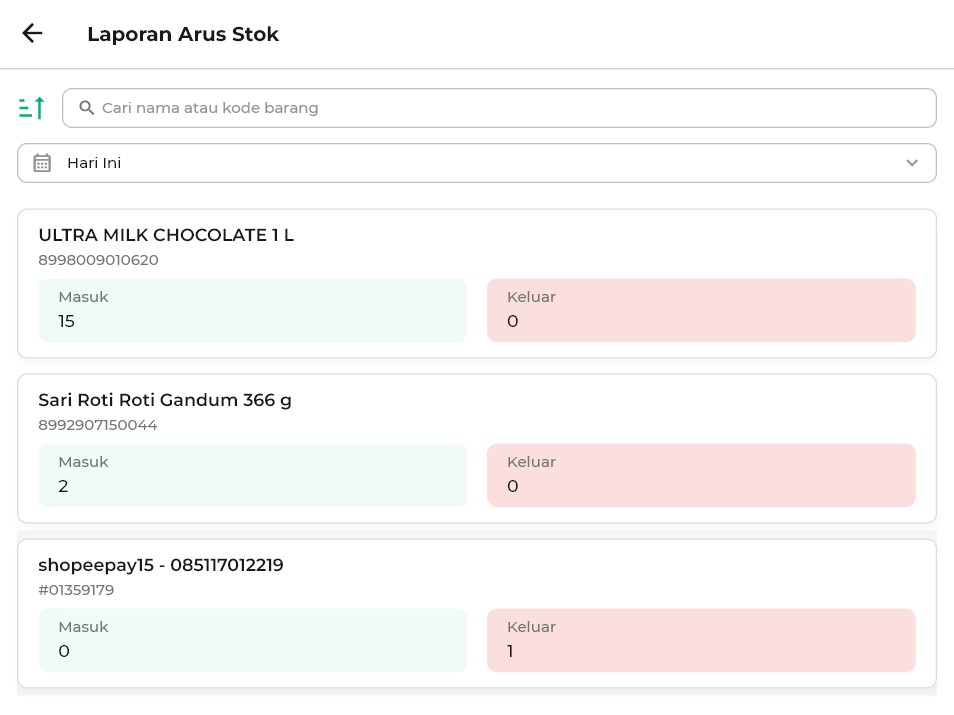Click the Laporan Arus Stok page title
Viewport: 954px width, 715px height.
183,35
